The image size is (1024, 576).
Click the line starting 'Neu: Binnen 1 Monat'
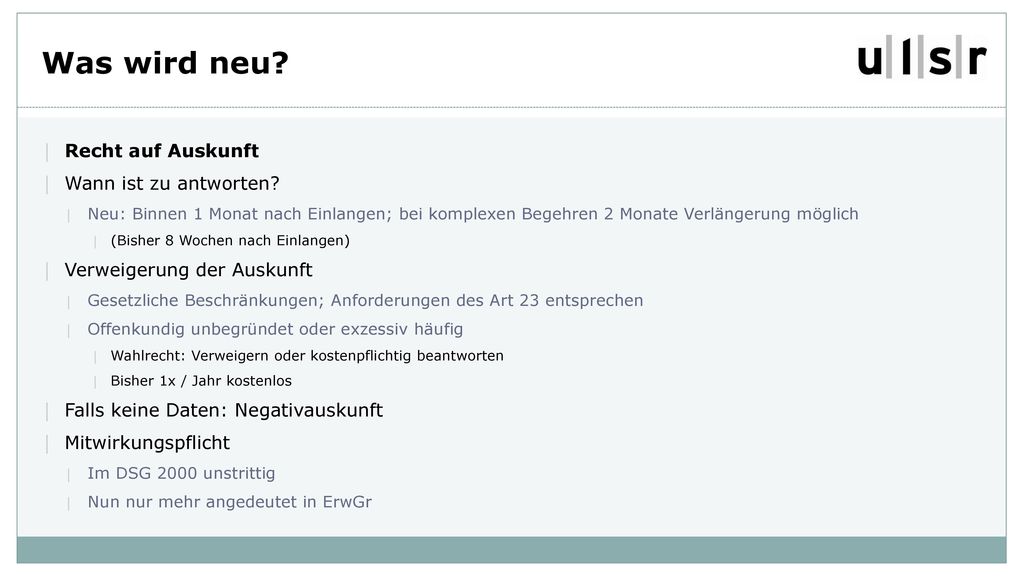473,214
